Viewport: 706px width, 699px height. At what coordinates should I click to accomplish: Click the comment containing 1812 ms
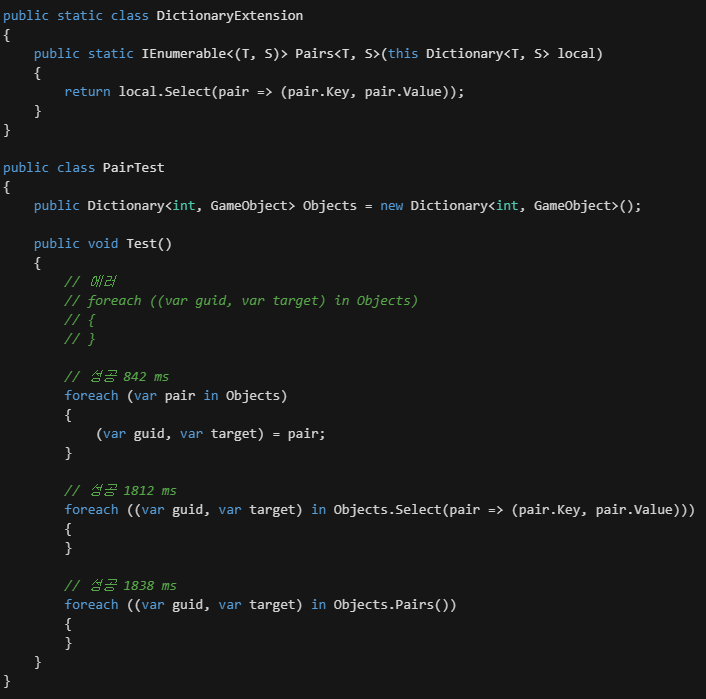coord(120,490)
